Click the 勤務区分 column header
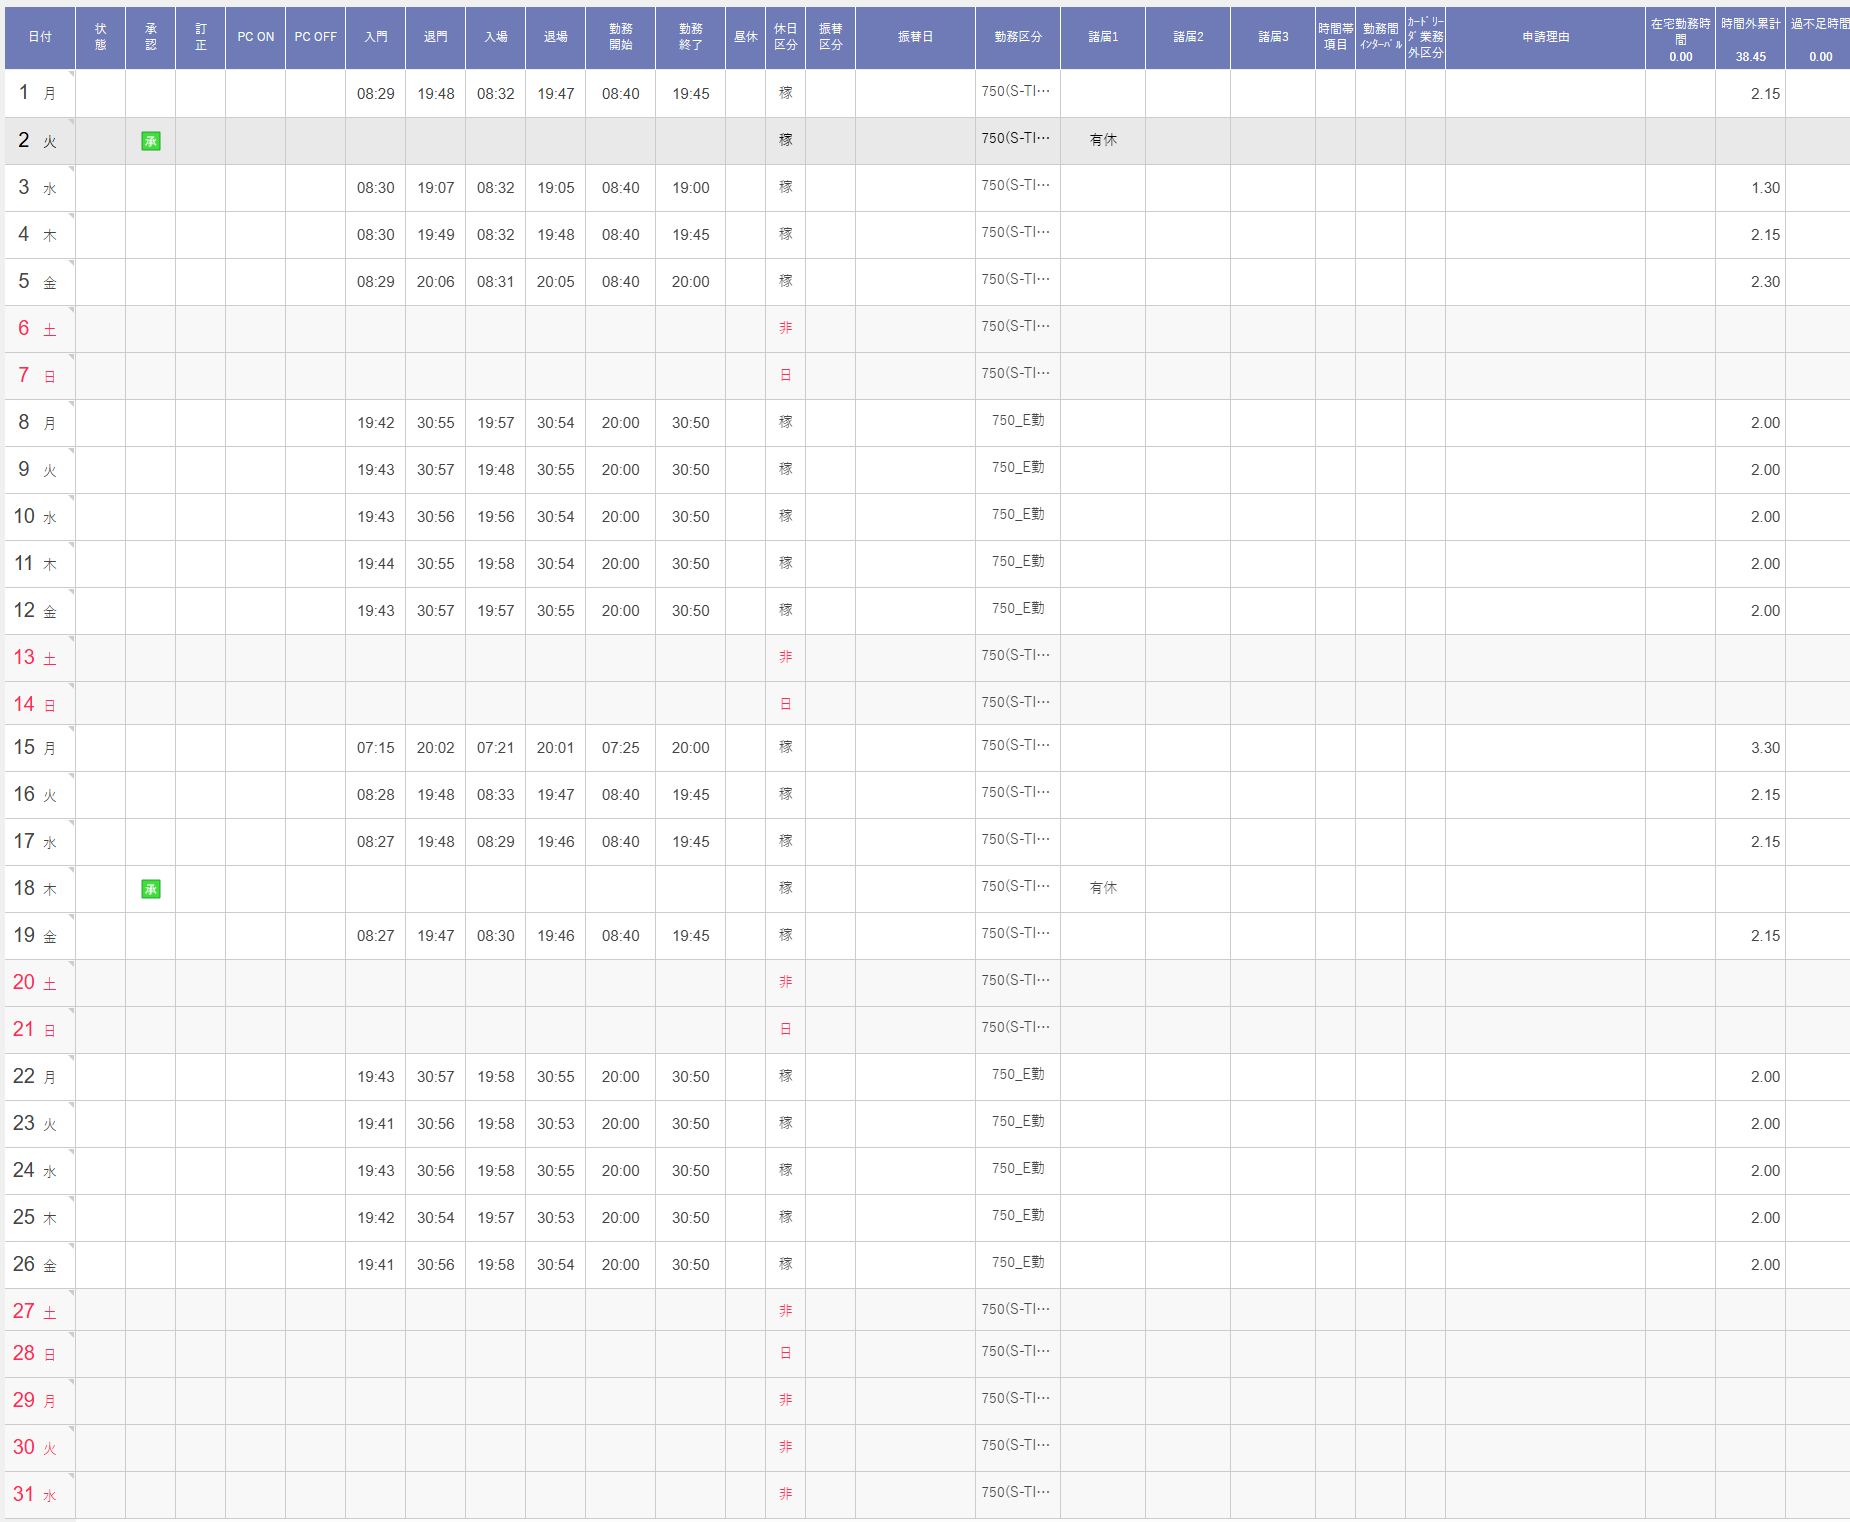Screen dimensions: 1850x1522 pos(1017,37)
